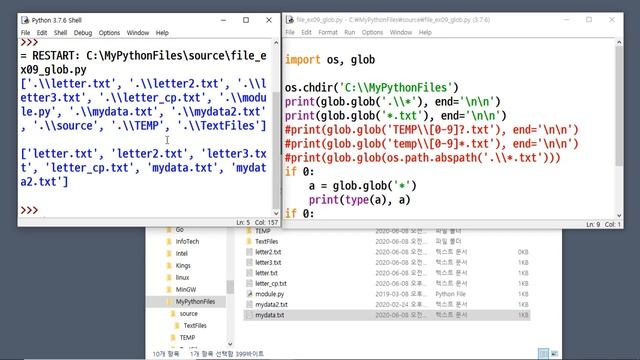Screen dimensions: 640x360
Task: Close the Python Shell window
Action: click(x=269, y=20)
